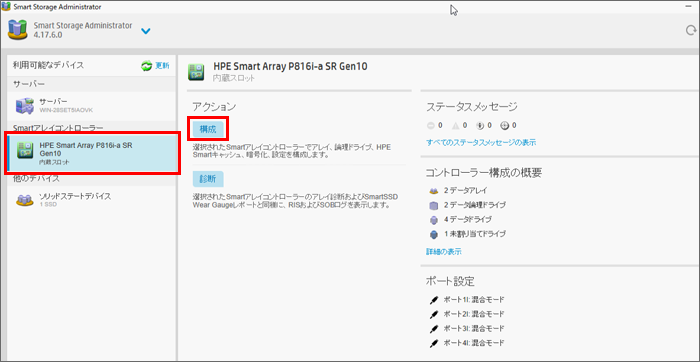Click the Smart Storage Administrator logo icon
The image size is (700, 362).
pyautogui.click(x=17, y=29)
